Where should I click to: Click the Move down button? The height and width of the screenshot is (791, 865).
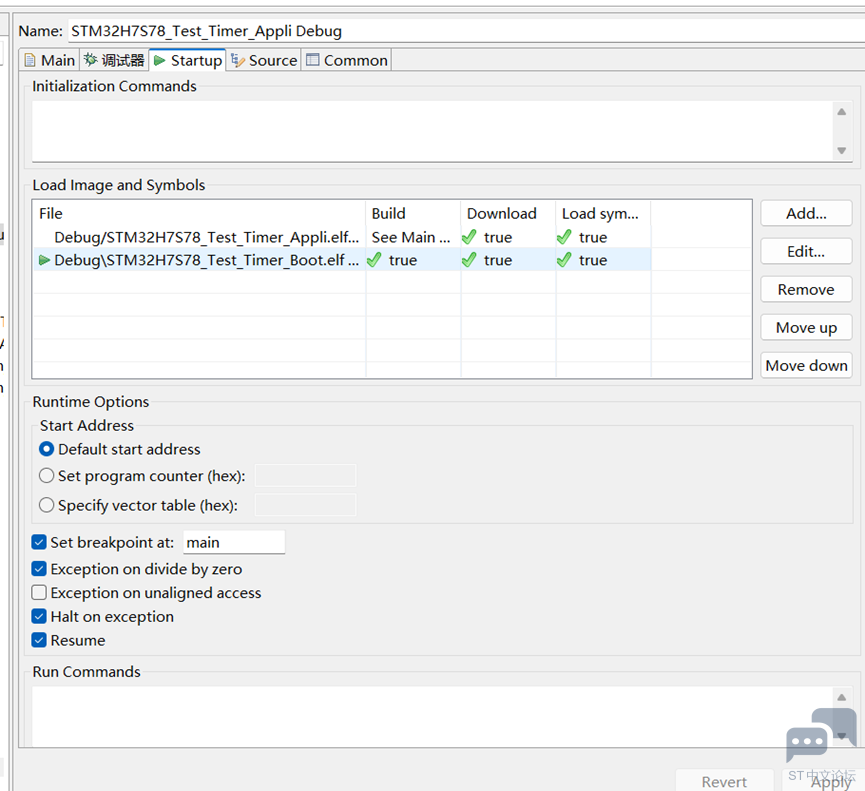(x=806, y=366)
